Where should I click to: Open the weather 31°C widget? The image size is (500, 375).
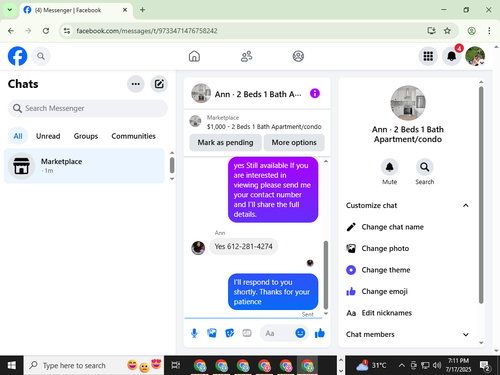tap(371, 366)
